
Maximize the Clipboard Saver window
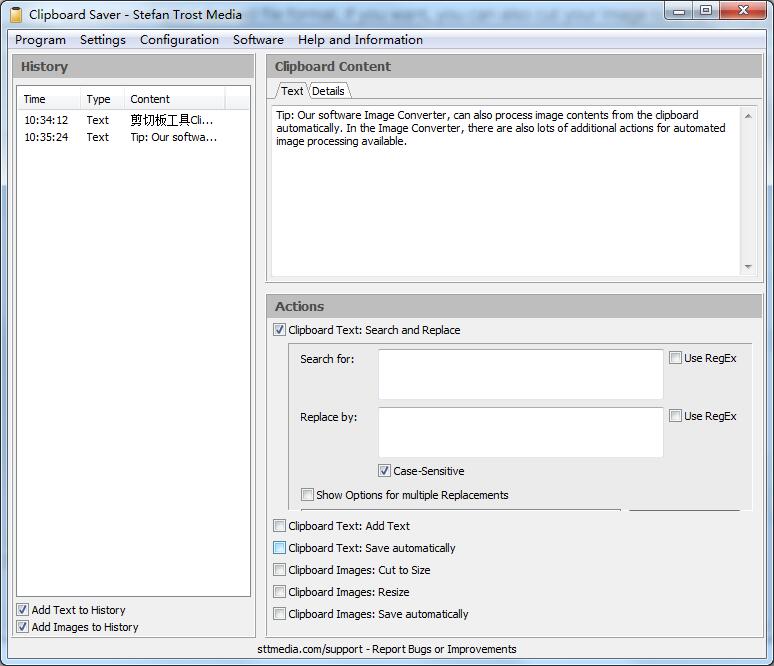[706, 10]
